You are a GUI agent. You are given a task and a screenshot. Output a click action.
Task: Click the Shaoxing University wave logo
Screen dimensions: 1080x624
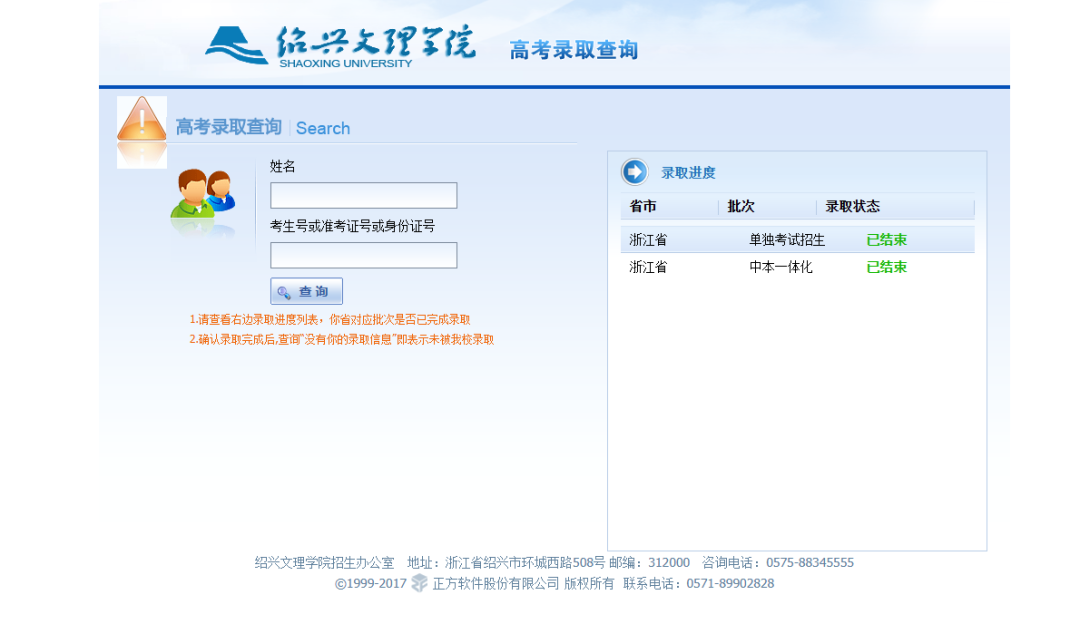232,45
